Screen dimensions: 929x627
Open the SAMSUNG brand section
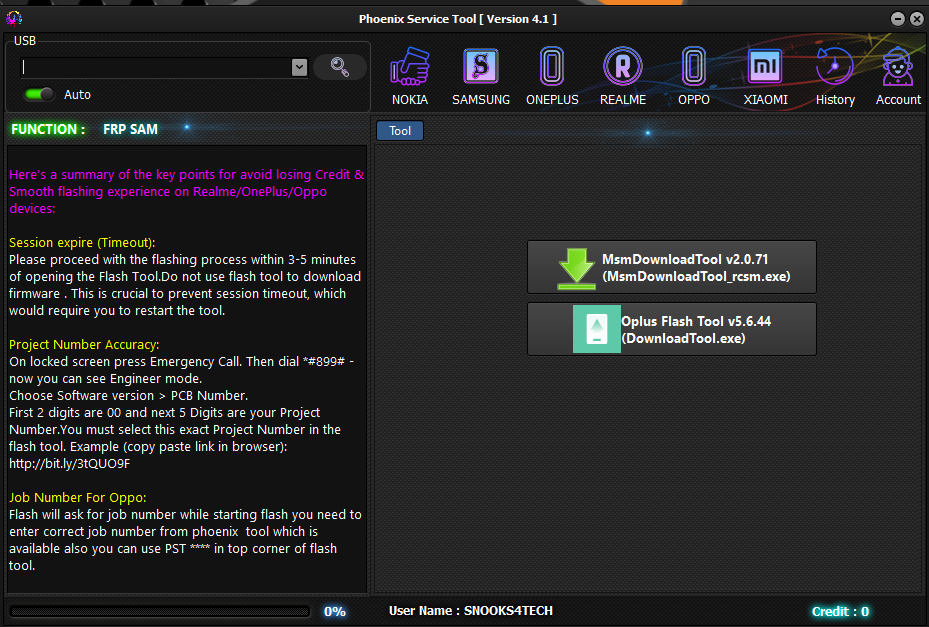480,77
